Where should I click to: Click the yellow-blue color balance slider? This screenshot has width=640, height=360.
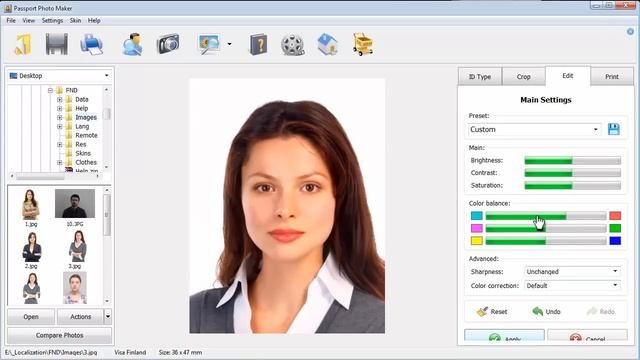click(x=546, y=241)
